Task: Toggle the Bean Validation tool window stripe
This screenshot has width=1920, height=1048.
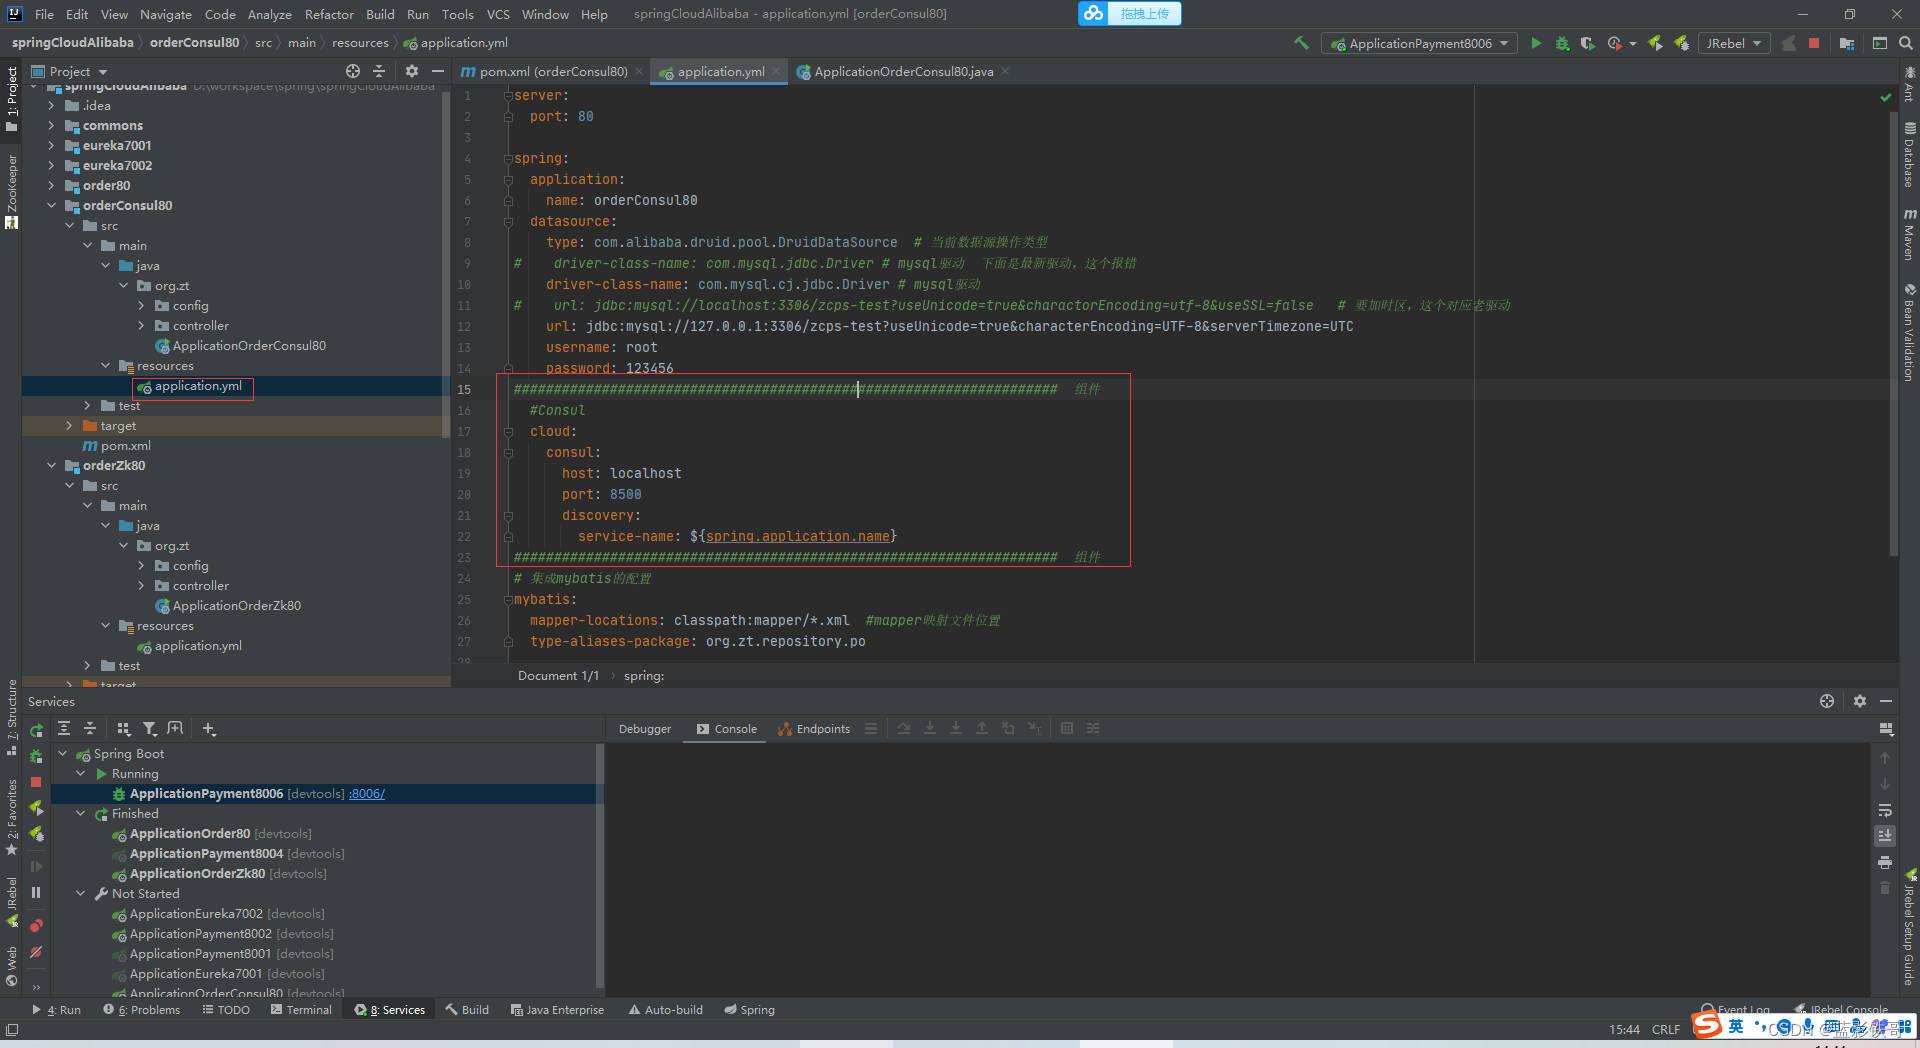Action: pos(1909,333)
